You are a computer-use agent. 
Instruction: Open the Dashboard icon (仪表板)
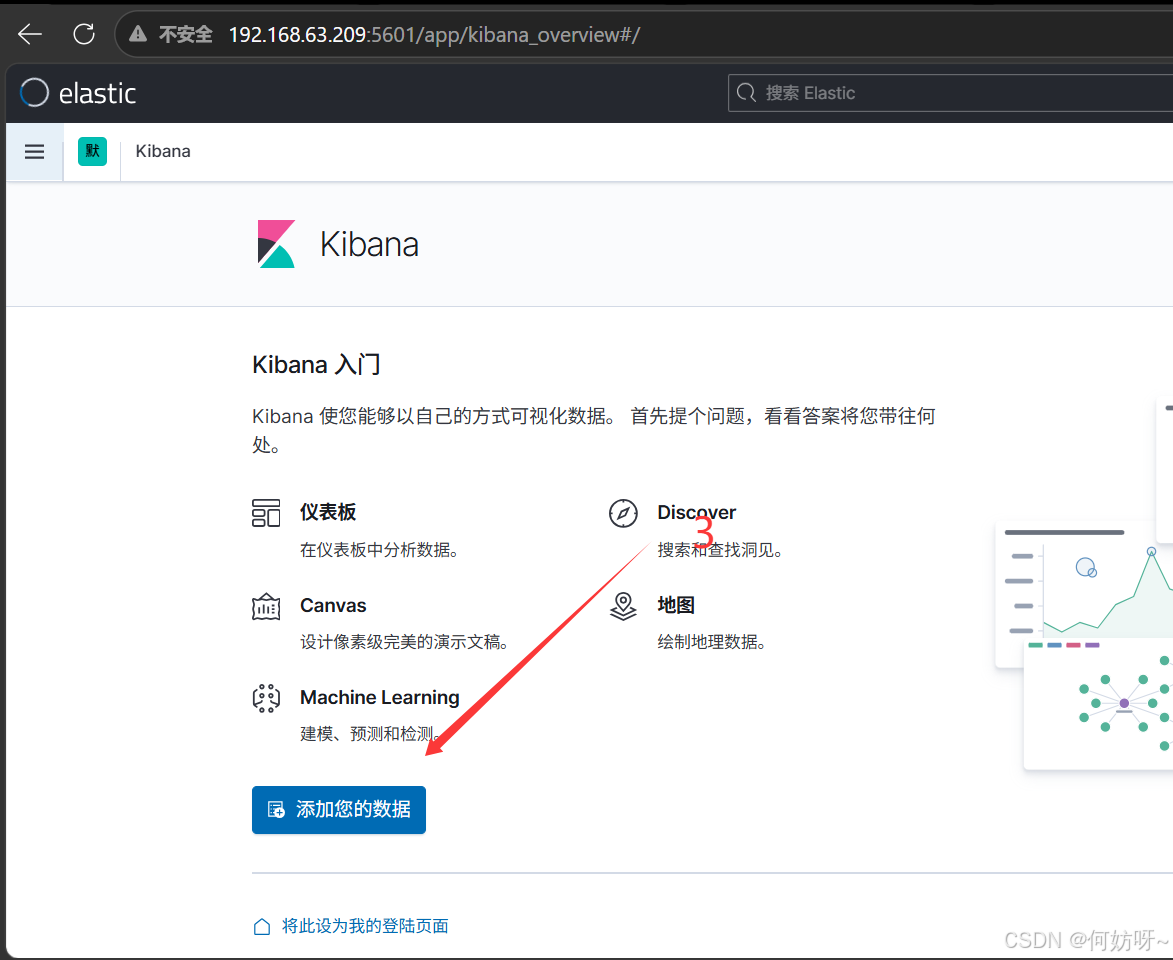(266, 513)
